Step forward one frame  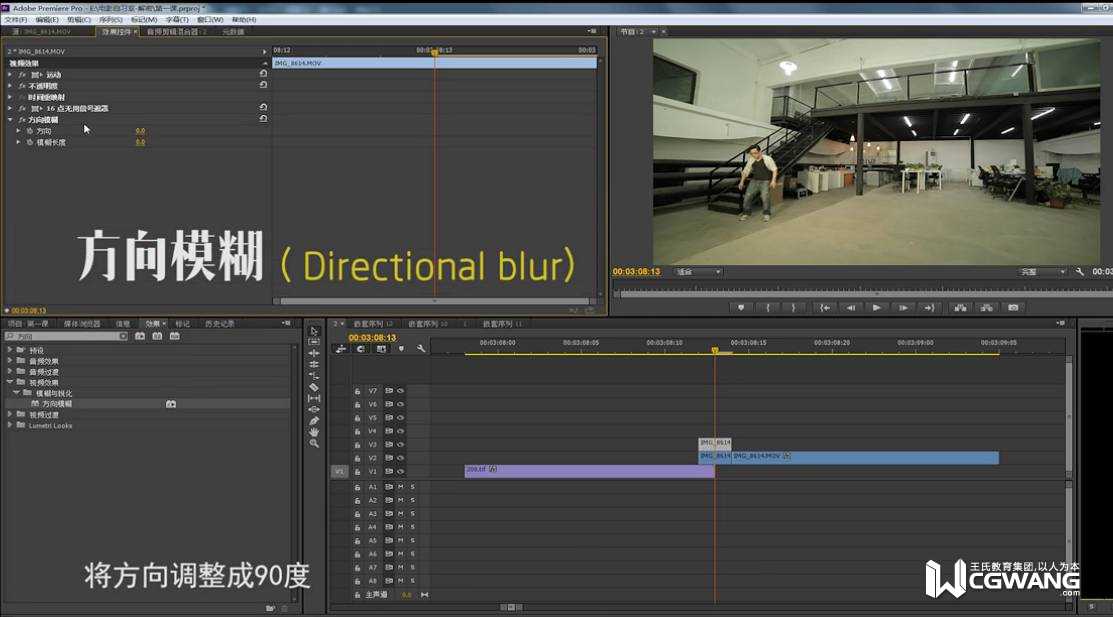[x=903, y=307]
